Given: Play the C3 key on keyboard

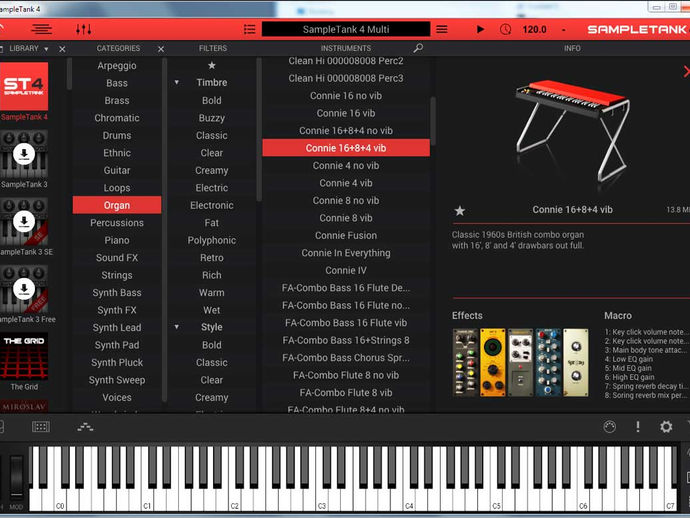Looking at the screenshot, I should pos(323,500).
